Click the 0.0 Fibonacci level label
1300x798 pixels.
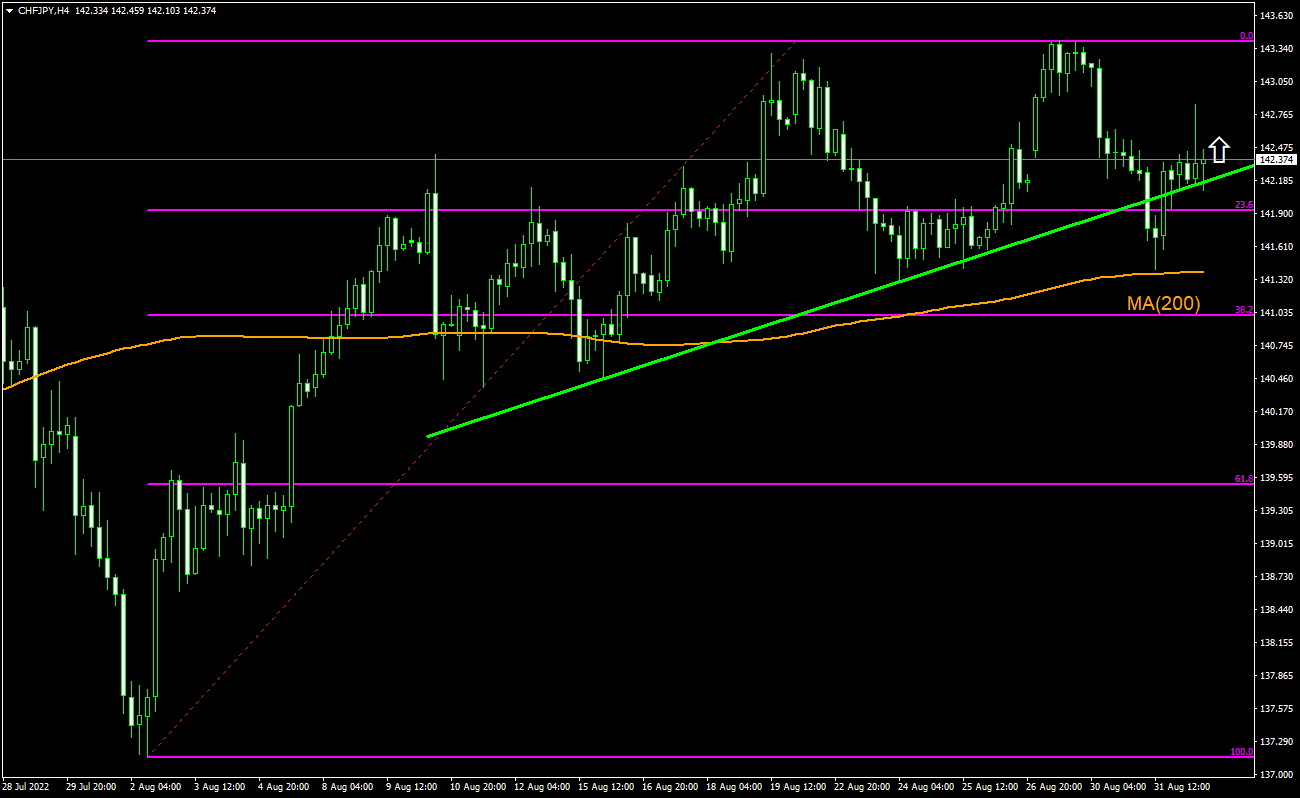1246,36
